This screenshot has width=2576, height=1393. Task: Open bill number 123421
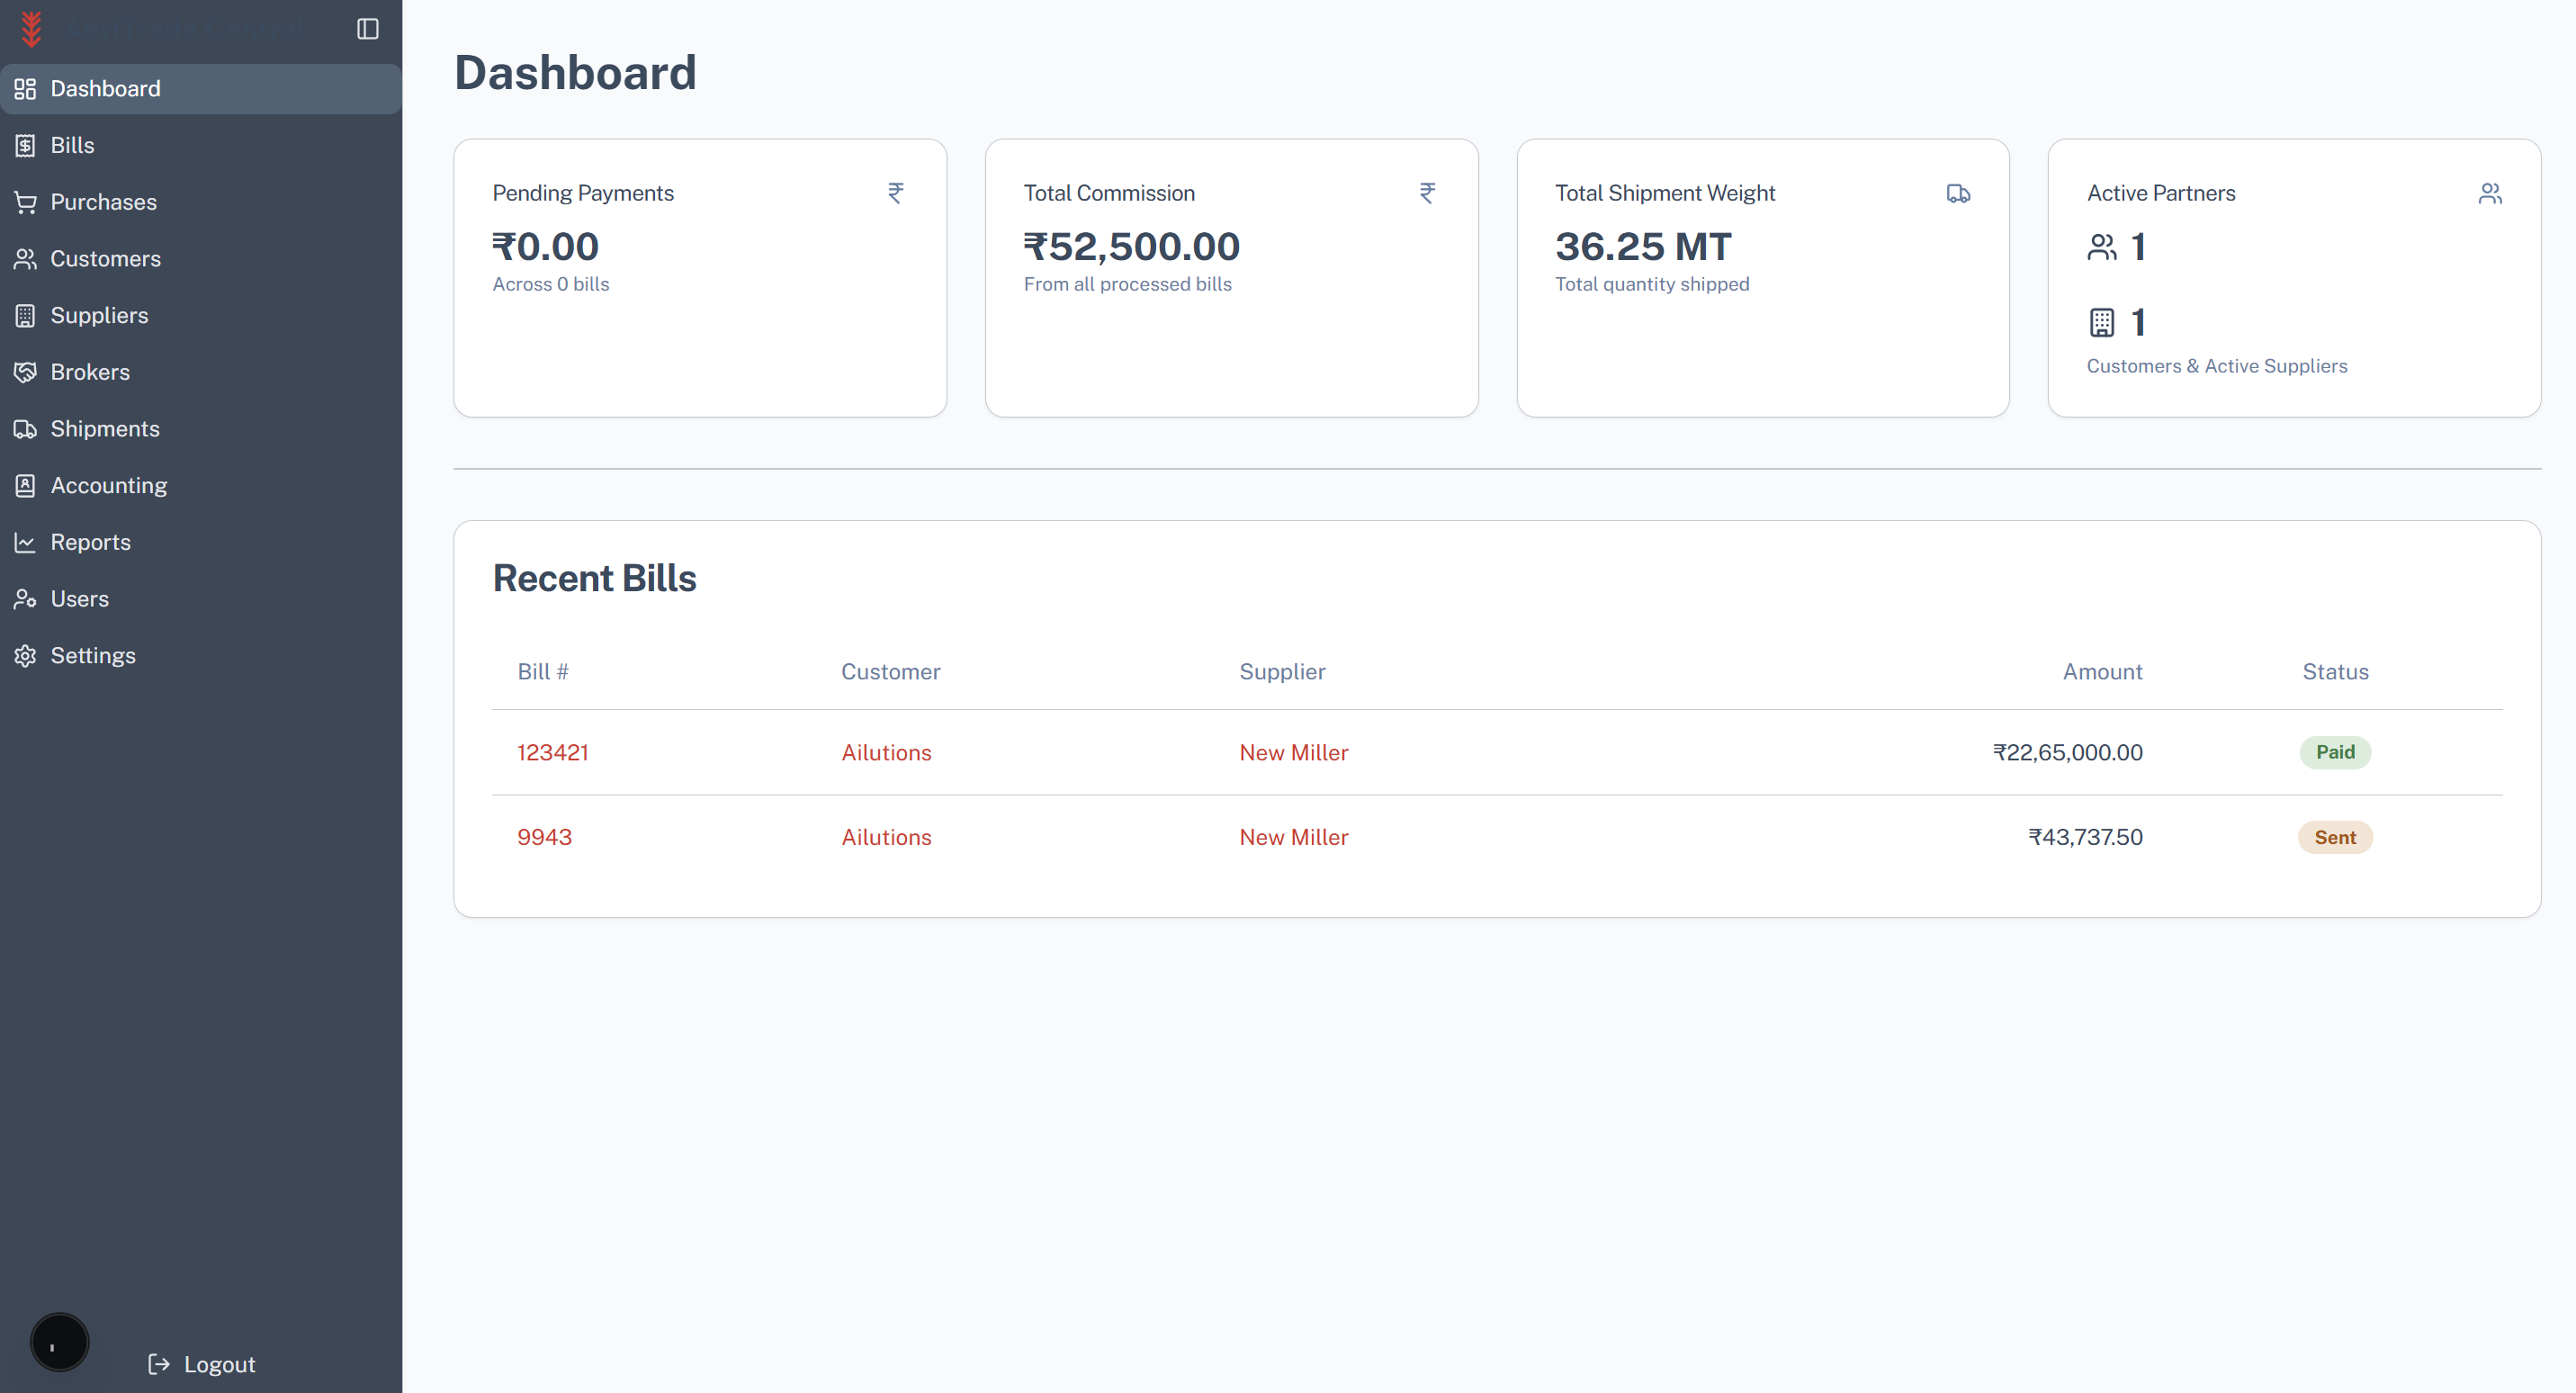point(553,753)
